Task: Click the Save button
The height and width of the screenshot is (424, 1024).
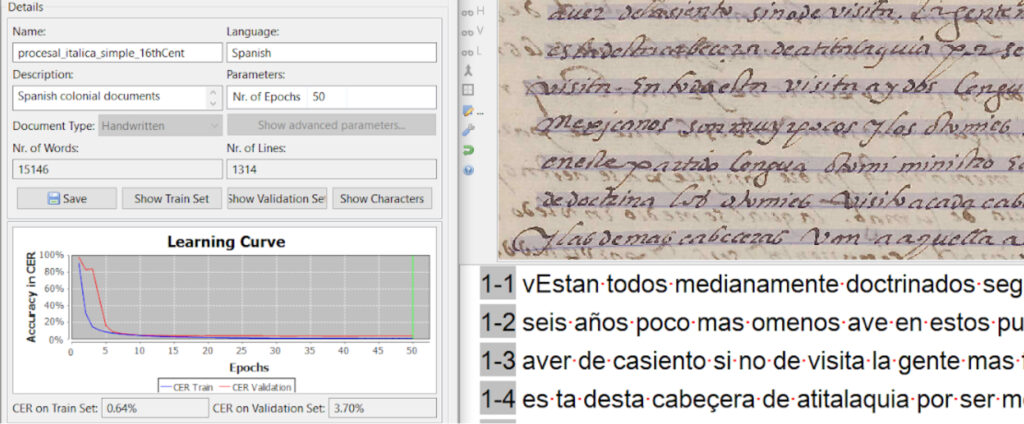Action: [x=66, y=198]
